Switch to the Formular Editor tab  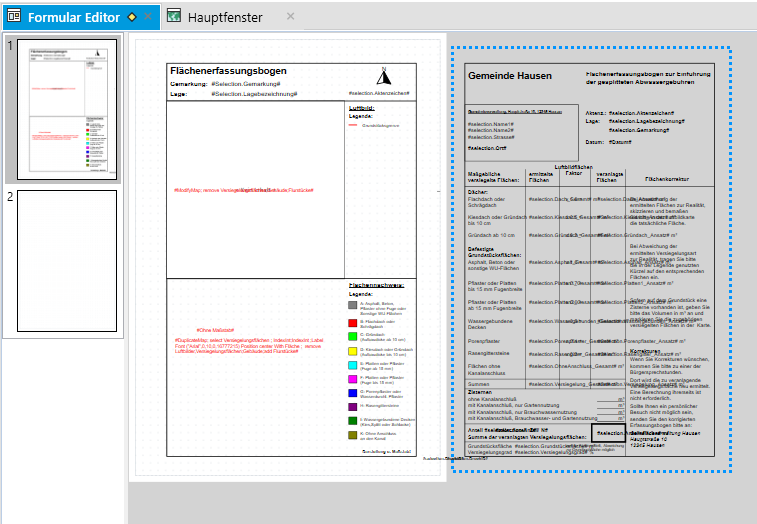point(81,17)
